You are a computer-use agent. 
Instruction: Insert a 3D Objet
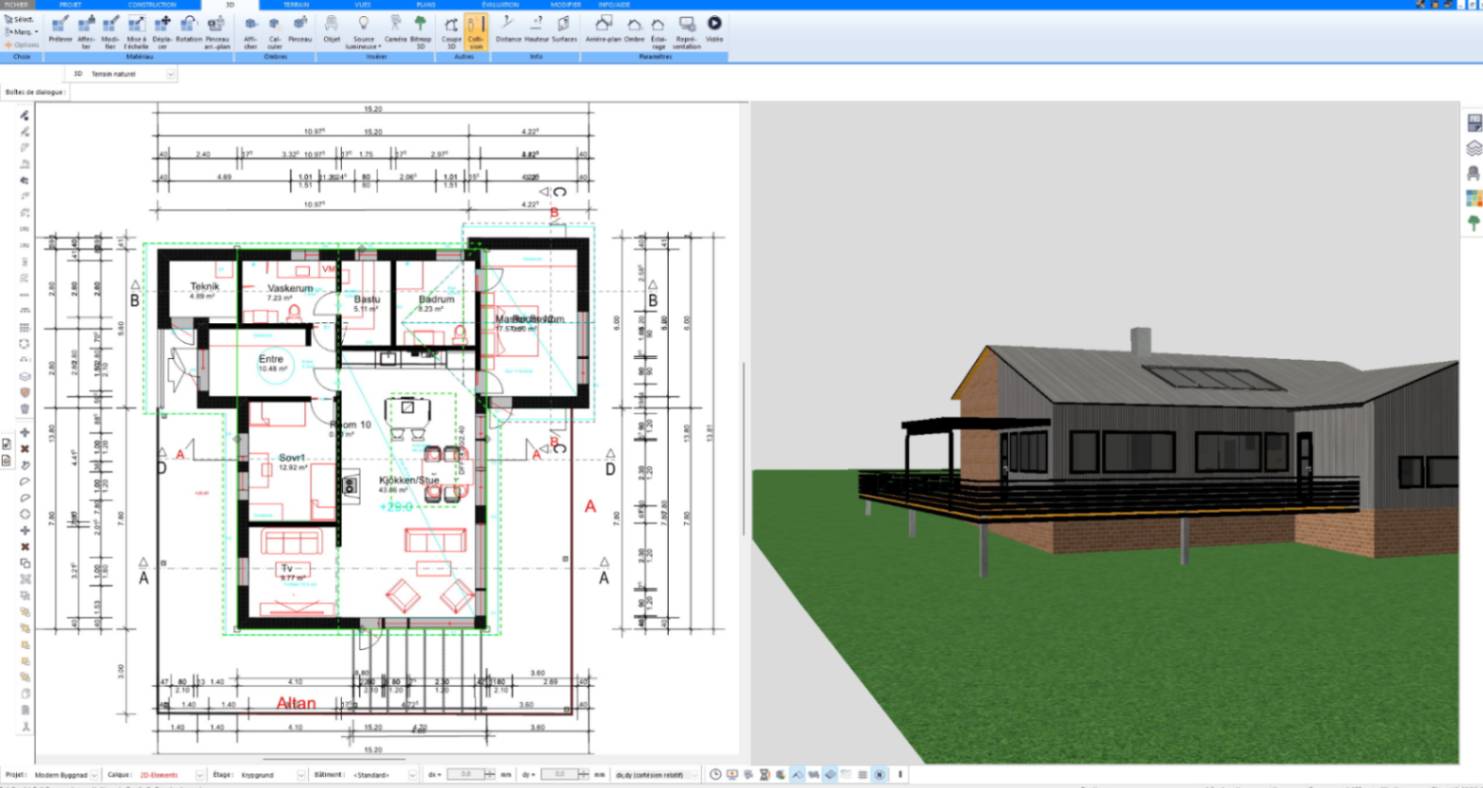pos(332,29)
